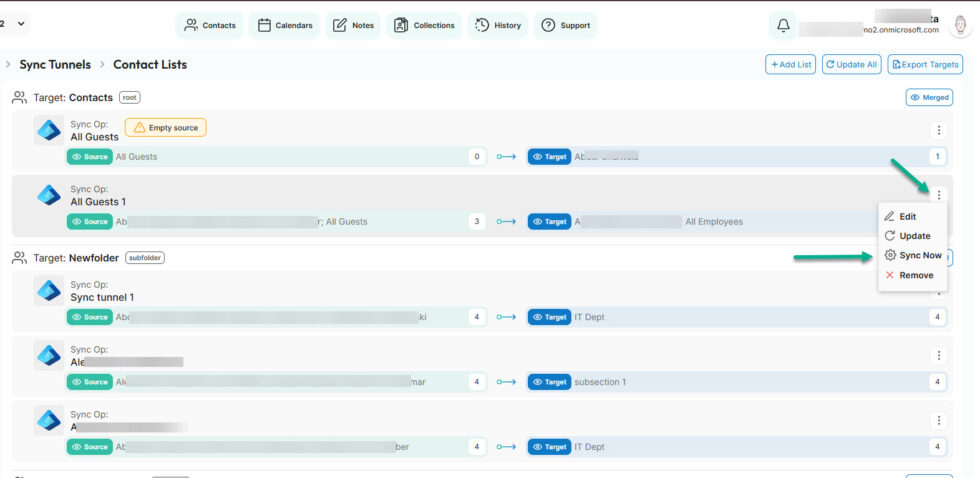Click the Update All button

pyautogui.click(x=852, y=64)
